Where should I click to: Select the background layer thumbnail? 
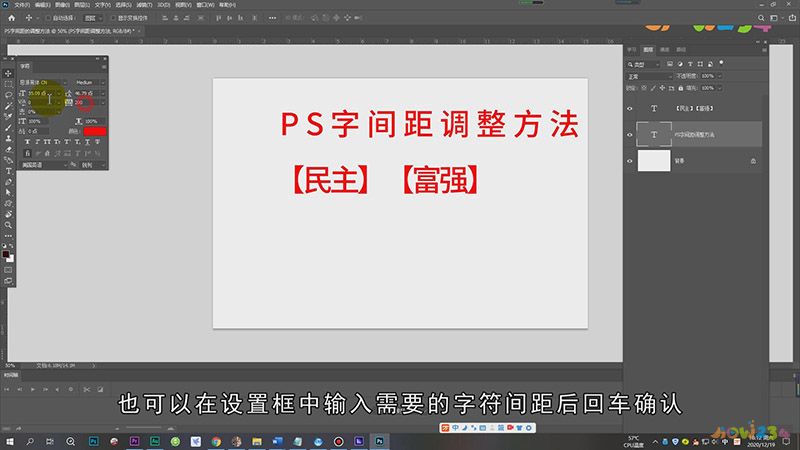coord(654,161)
